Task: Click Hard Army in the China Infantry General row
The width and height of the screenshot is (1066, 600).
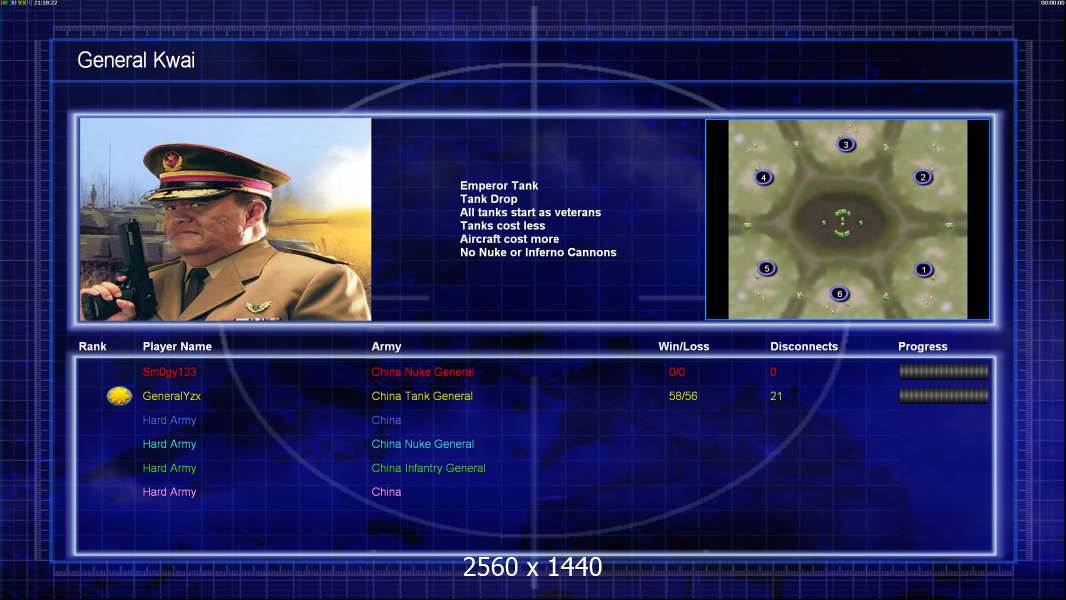Action: tap(169, 468)
